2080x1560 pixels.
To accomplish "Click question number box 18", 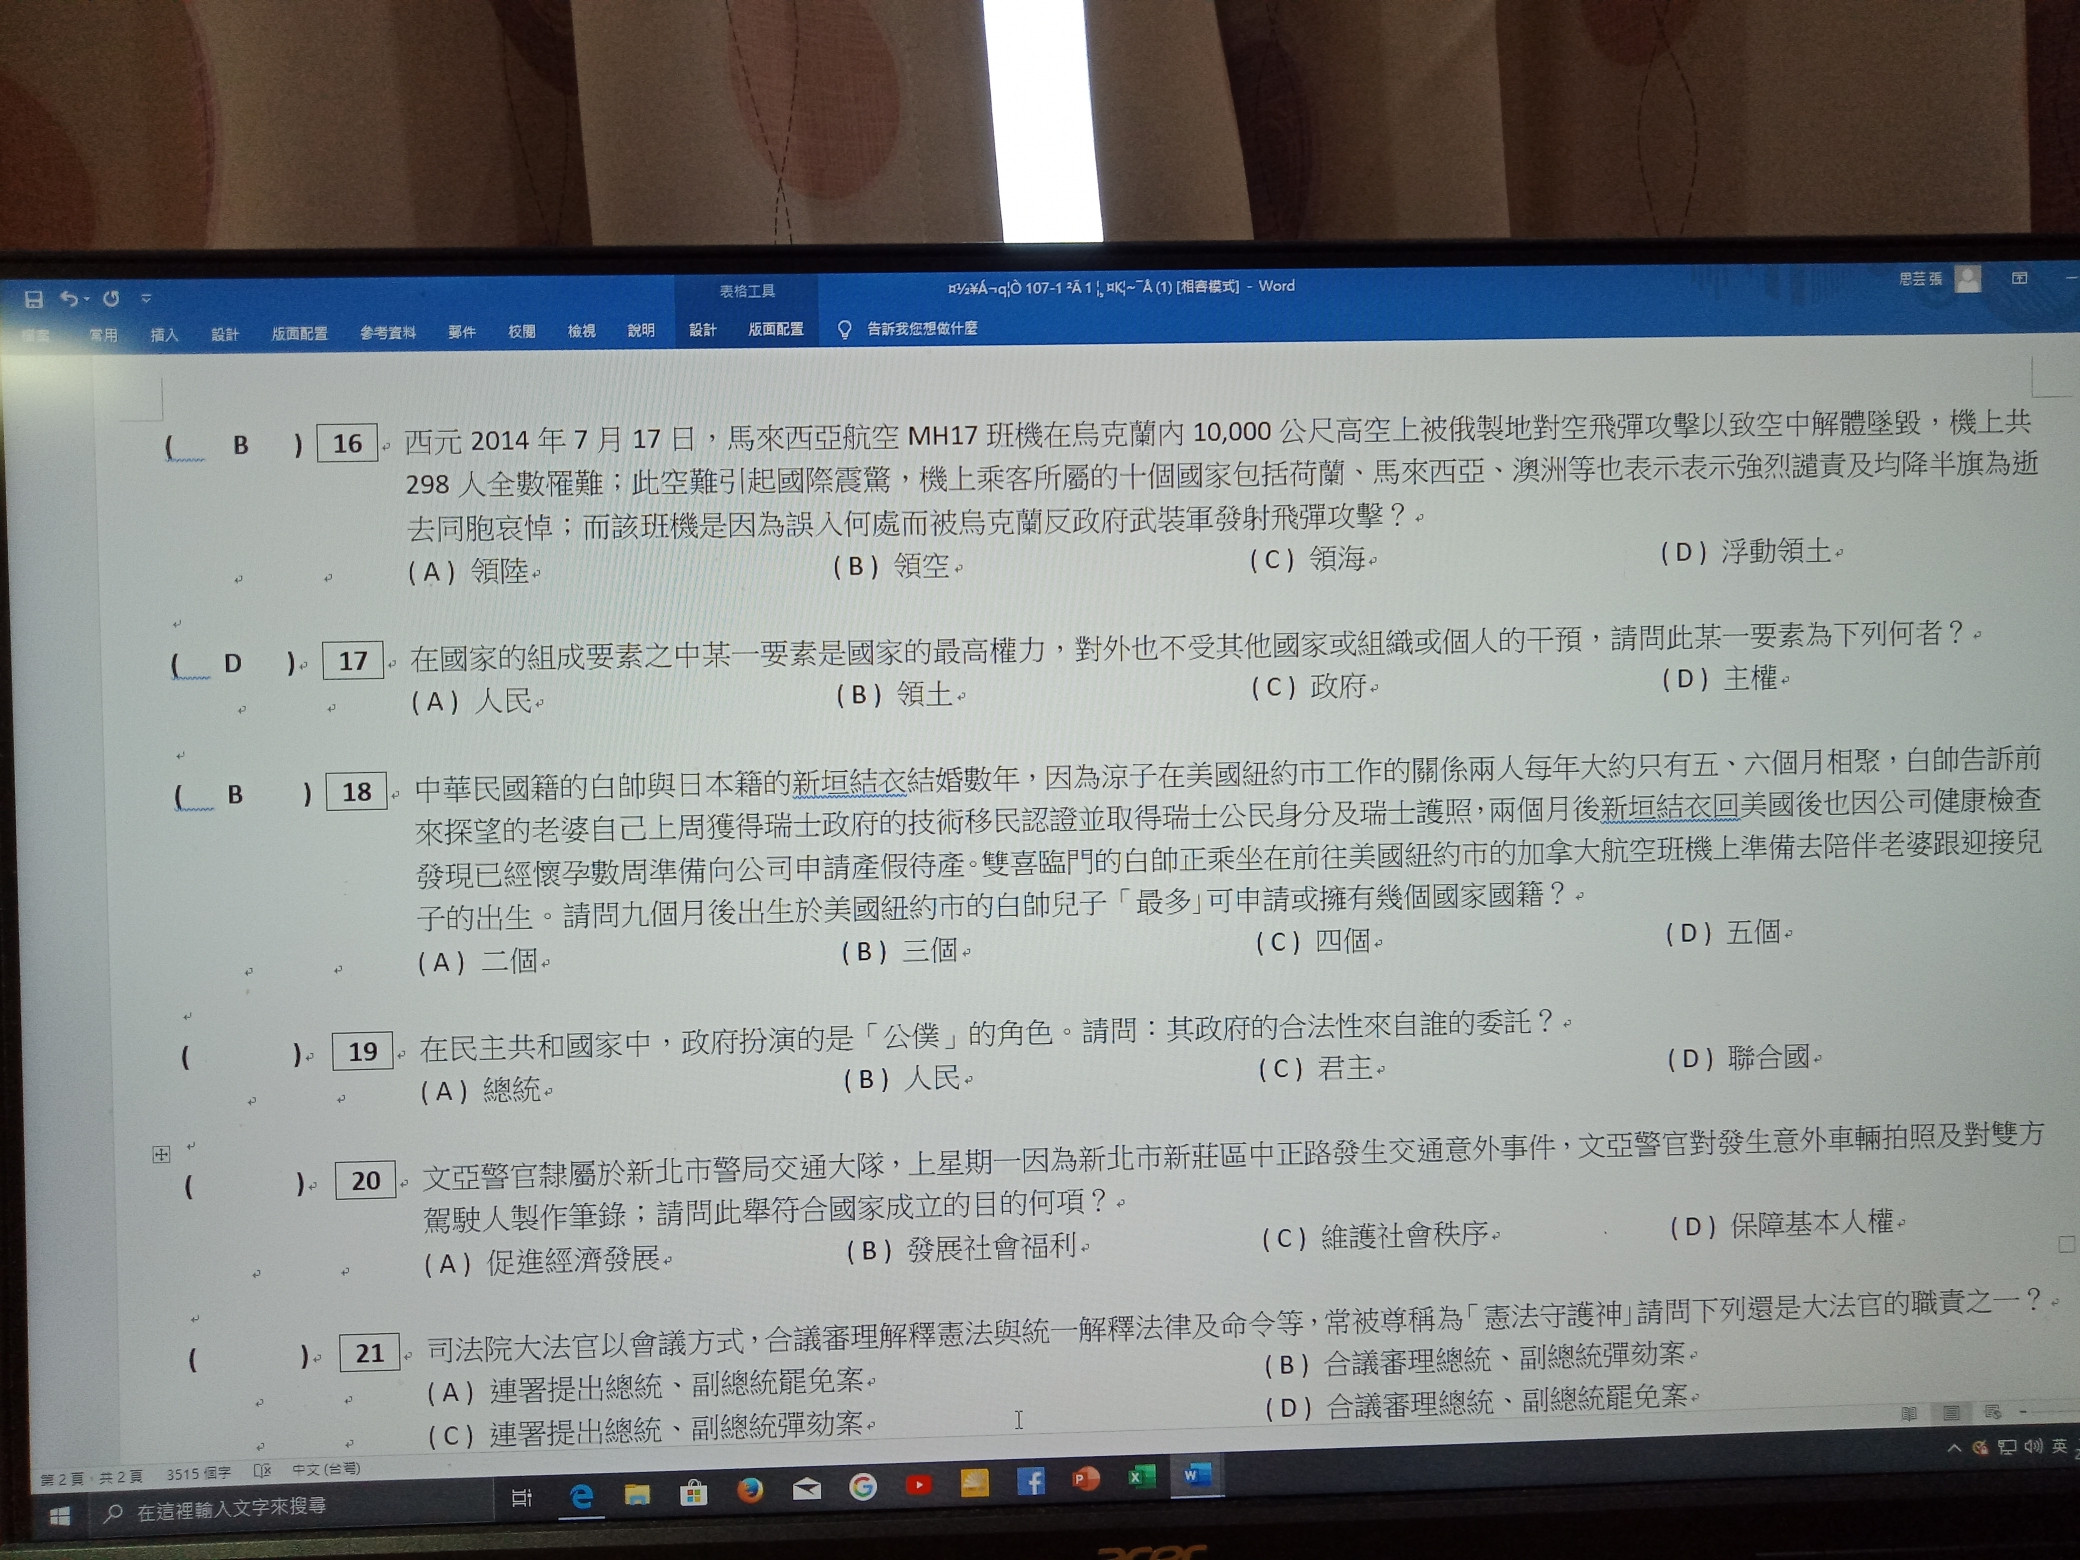I will click(357, 792).
